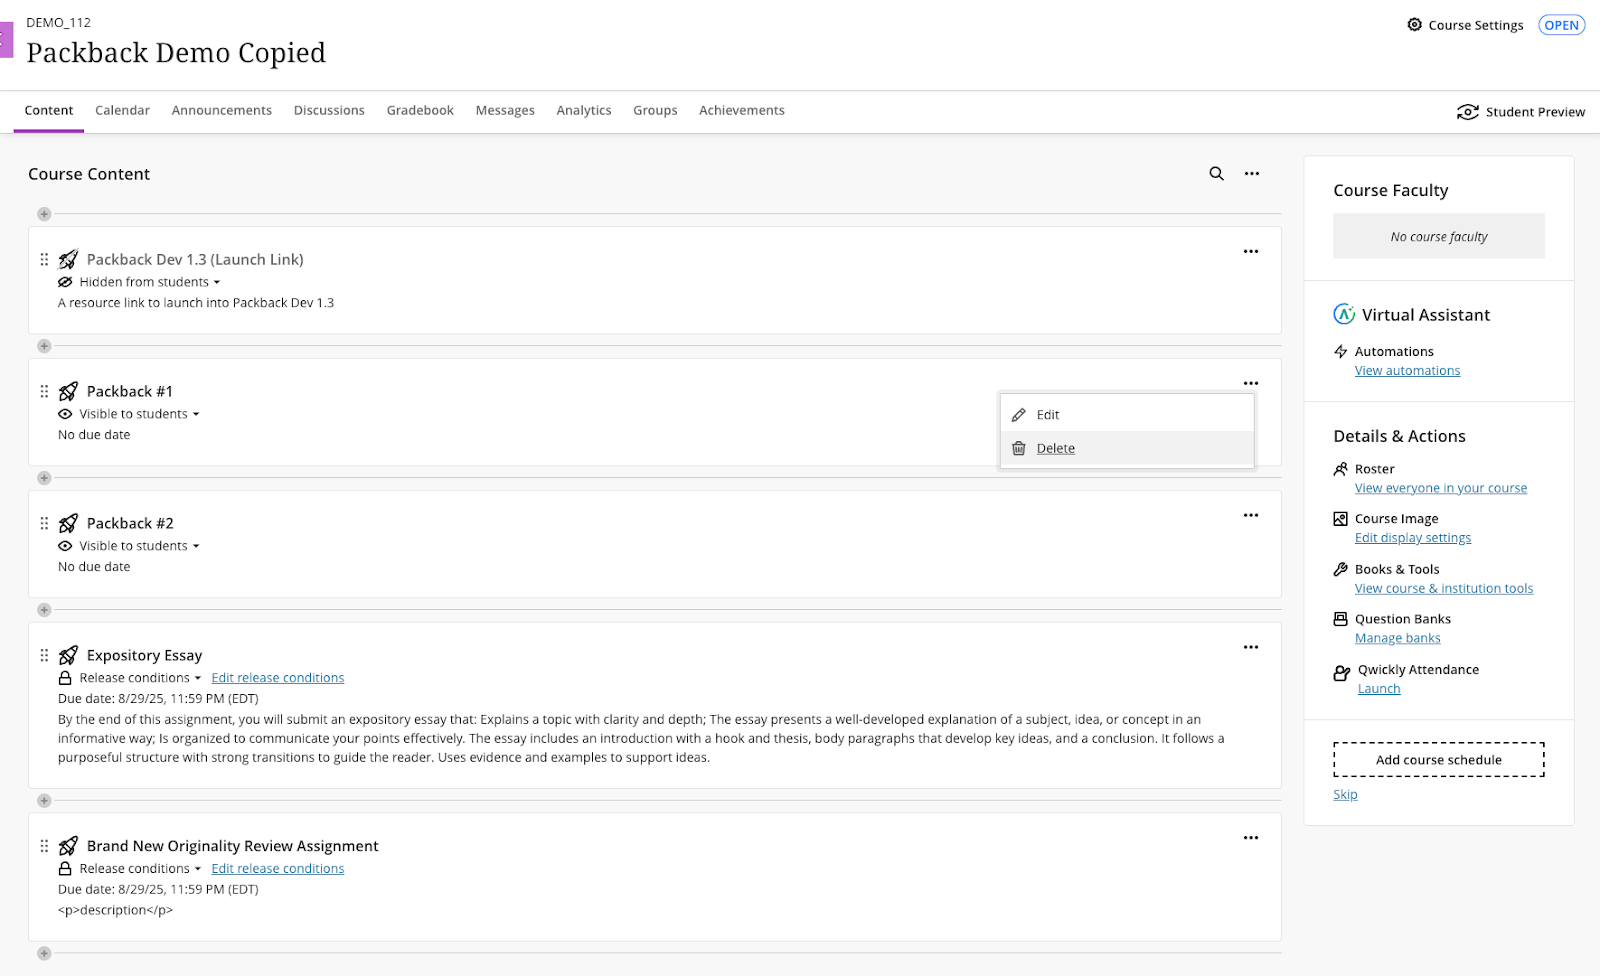Click the Add course schedule button
The height and width of the screenshot is (976, 1600).
pos(1438,760)
